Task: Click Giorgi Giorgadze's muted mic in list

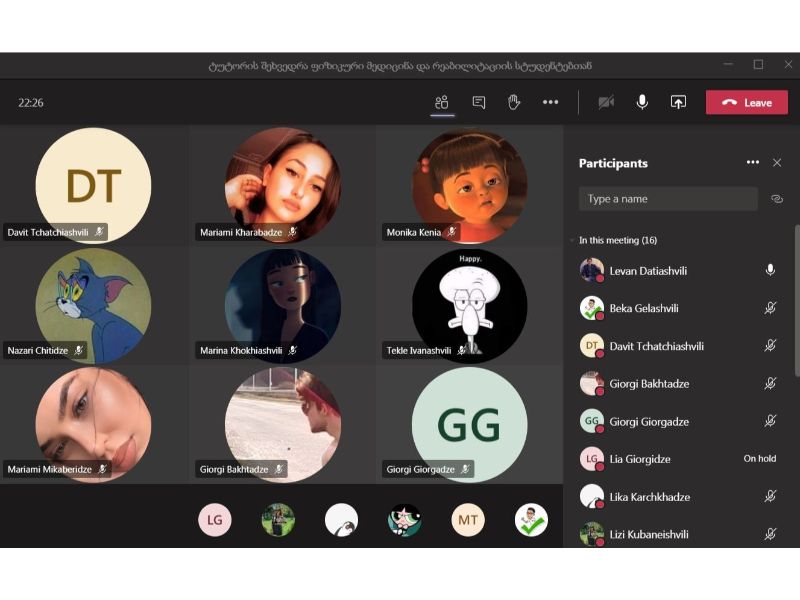Action: pos(770,421)
